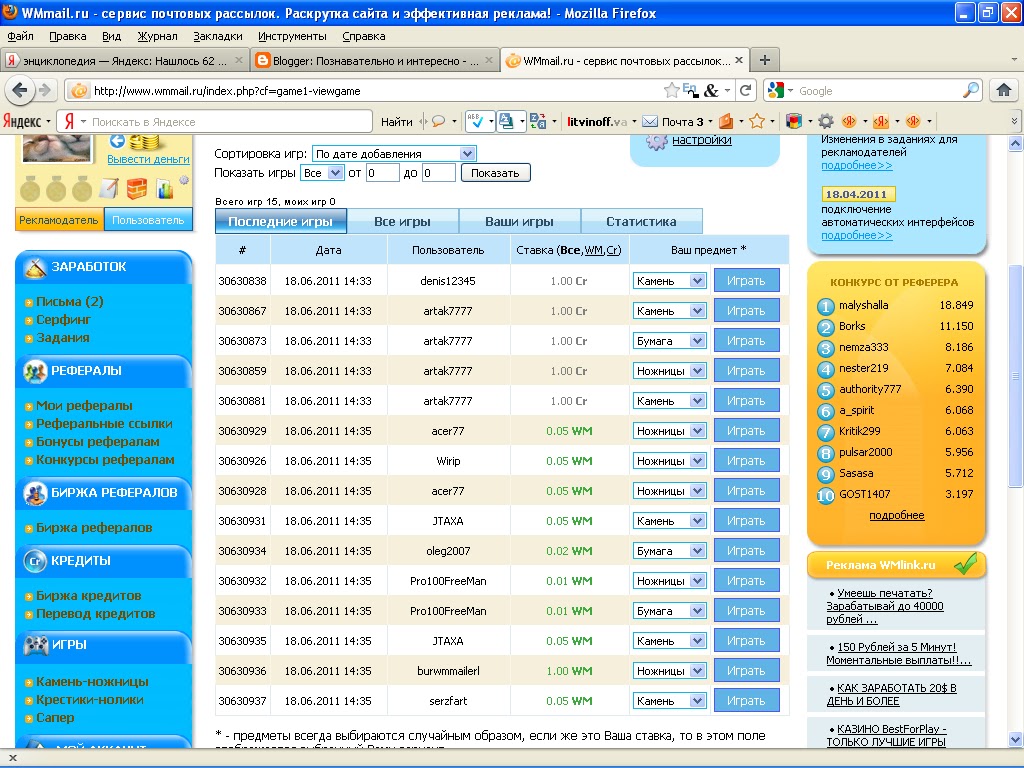The height and width of the screenshot is (768, 1024).
Task: Click the speech bubble icon in Yandex bar
Action: tap(438, 121)
